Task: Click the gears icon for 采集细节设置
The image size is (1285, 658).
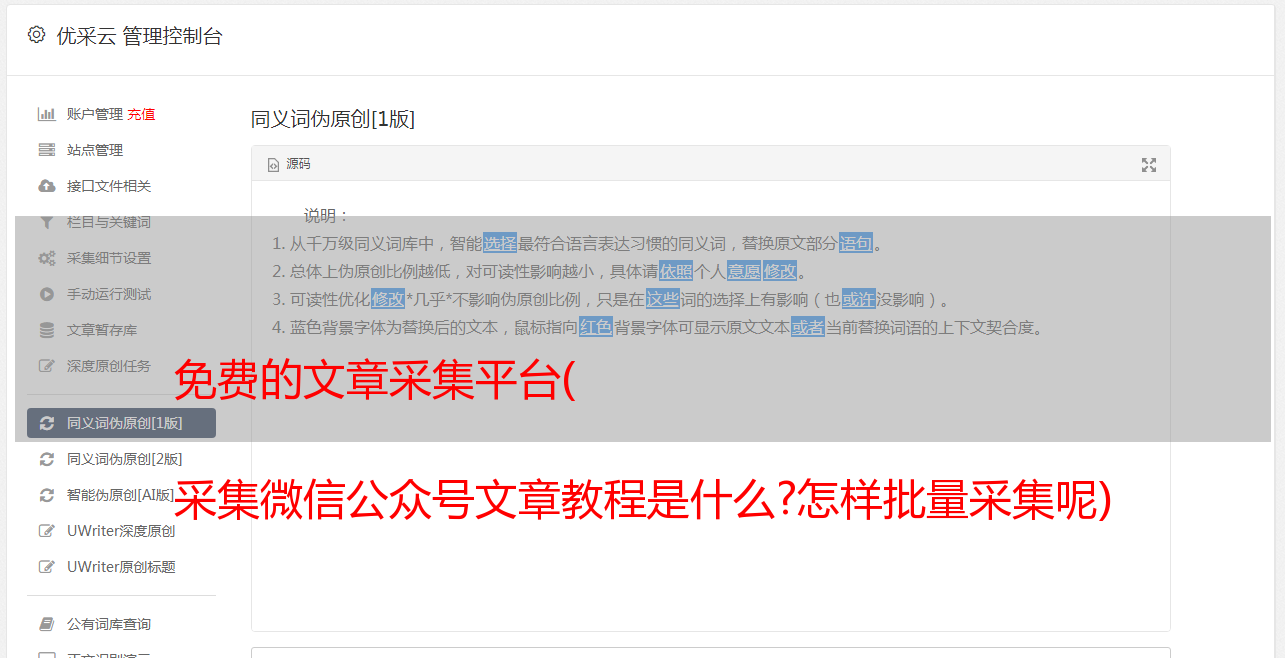Action: pyautogui.click(x=46, y=258)
